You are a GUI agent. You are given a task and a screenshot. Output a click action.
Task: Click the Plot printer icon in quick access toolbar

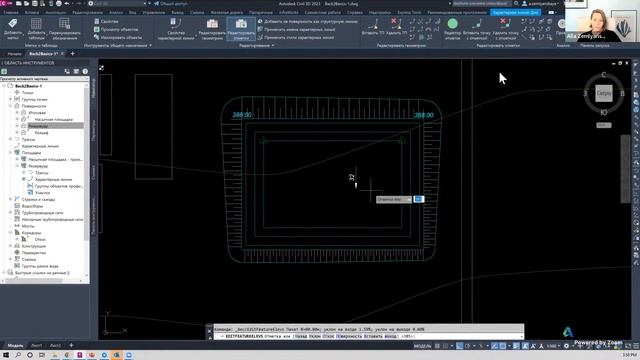coord(59,4)
